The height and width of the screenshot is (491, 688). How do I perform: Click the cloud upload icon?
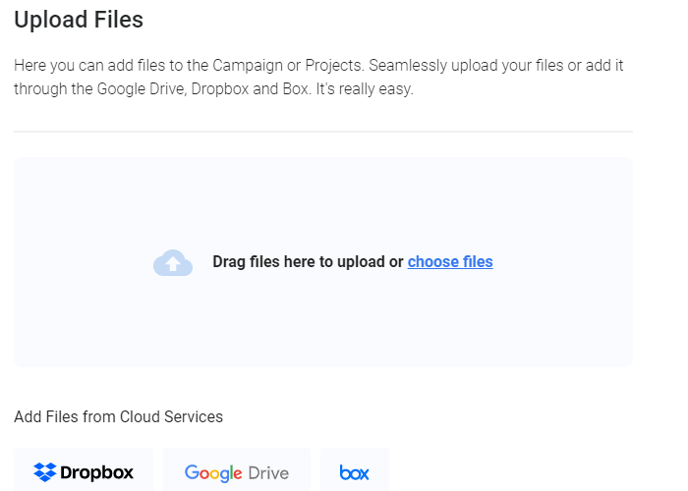[x=173, y=263]
